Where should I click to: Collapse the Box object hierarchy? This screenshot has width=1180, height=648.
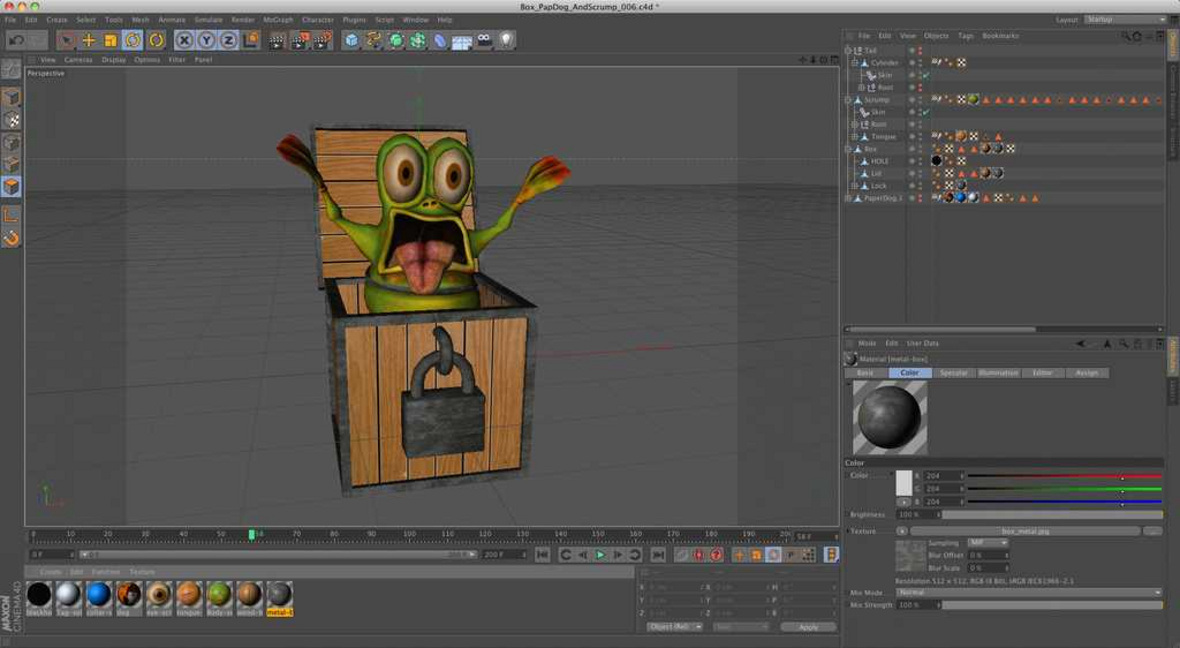click(x=848, y=149)
